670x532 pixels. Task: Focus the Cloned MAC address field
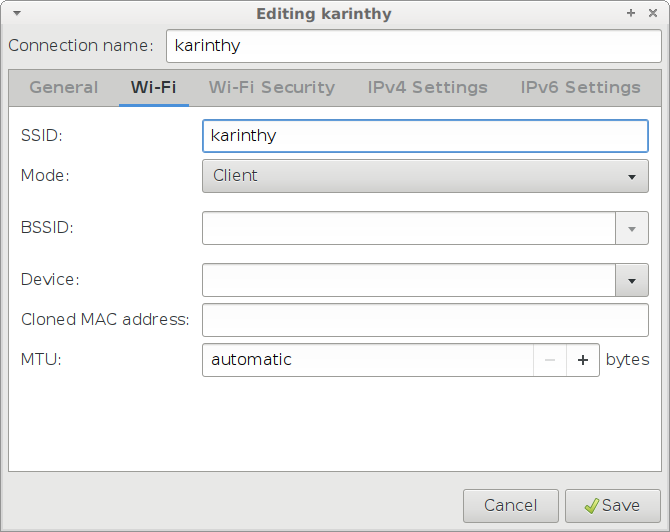[425, 320]
